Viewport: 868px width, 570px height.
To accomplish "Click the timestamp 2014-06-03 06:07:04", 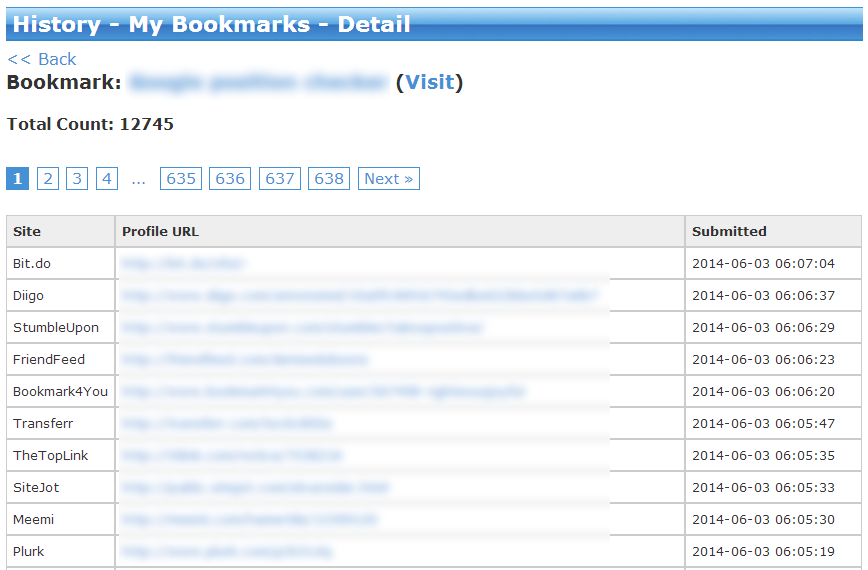I will (763, 263).
